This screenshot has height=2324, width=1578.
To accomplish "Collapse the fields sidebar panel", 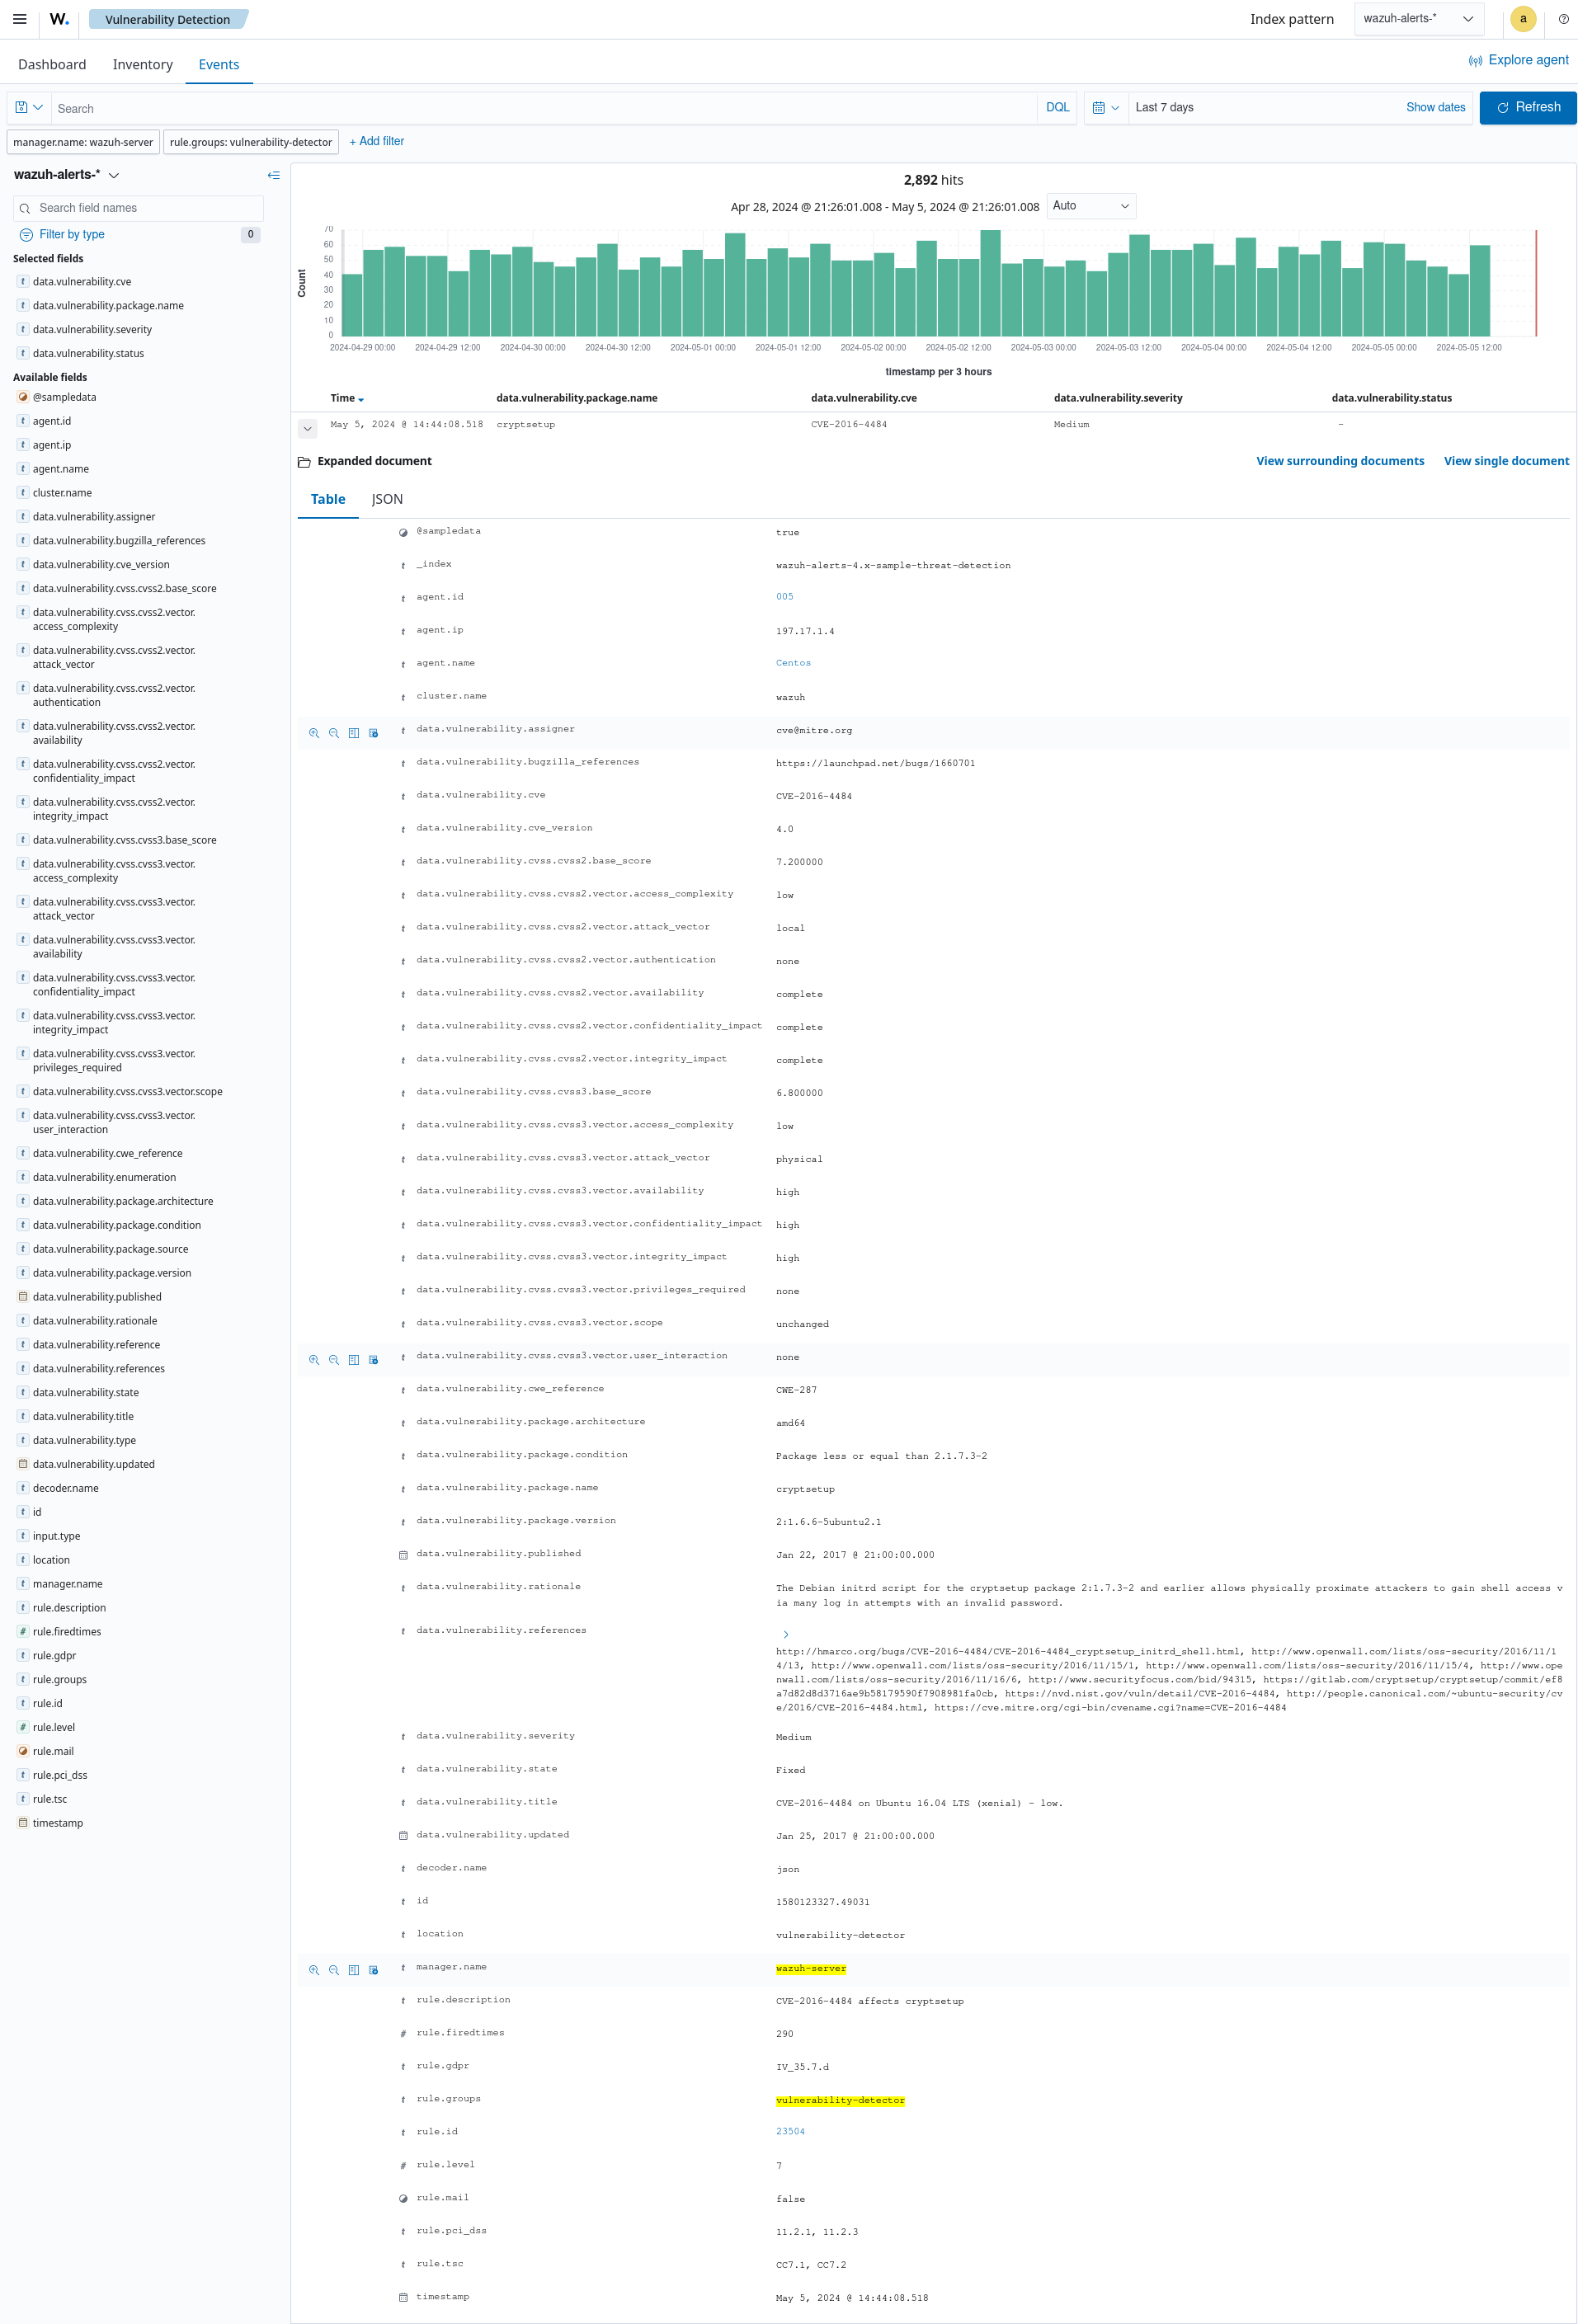I will [x=273, y=175].
